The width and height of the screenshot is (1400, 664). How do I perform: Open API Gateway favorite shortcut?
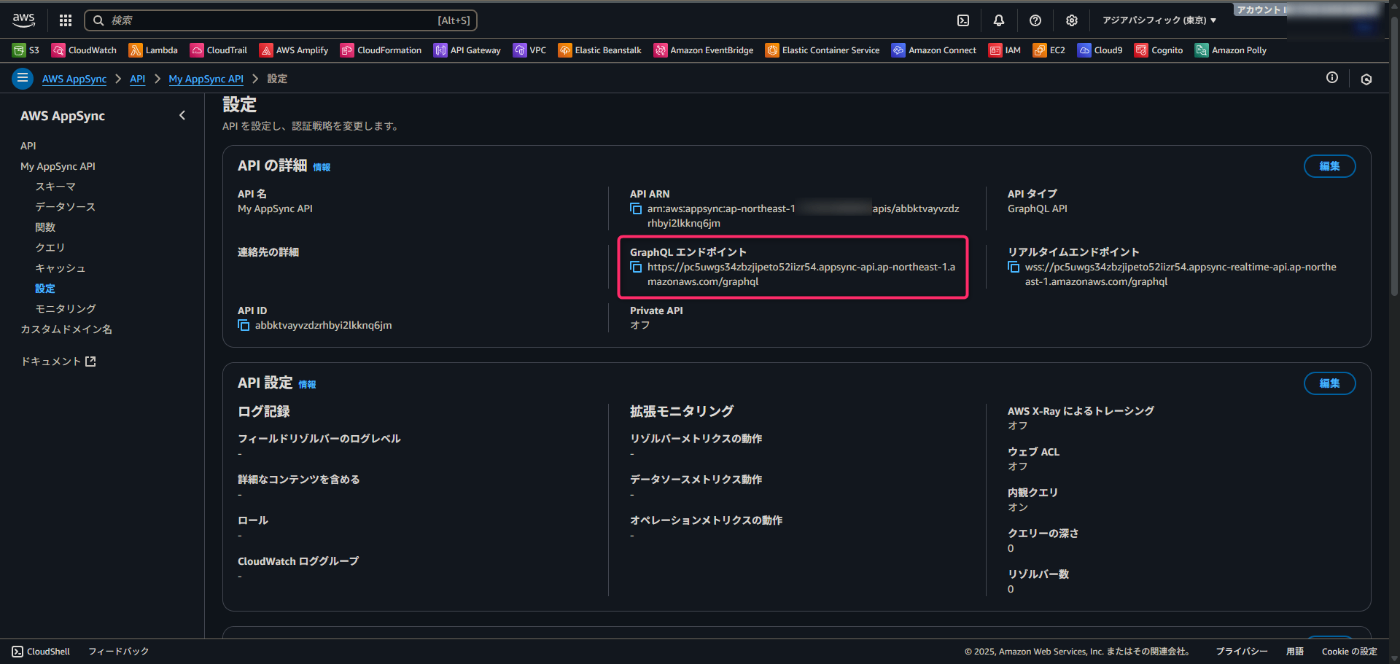click(468, 50)
